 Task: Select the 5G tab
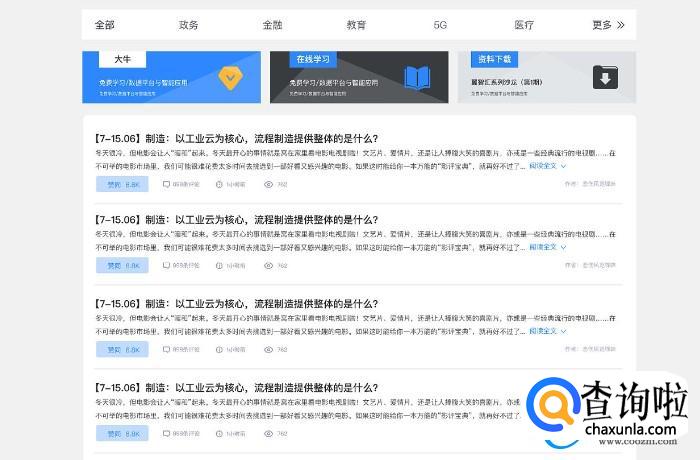[440, 25]
